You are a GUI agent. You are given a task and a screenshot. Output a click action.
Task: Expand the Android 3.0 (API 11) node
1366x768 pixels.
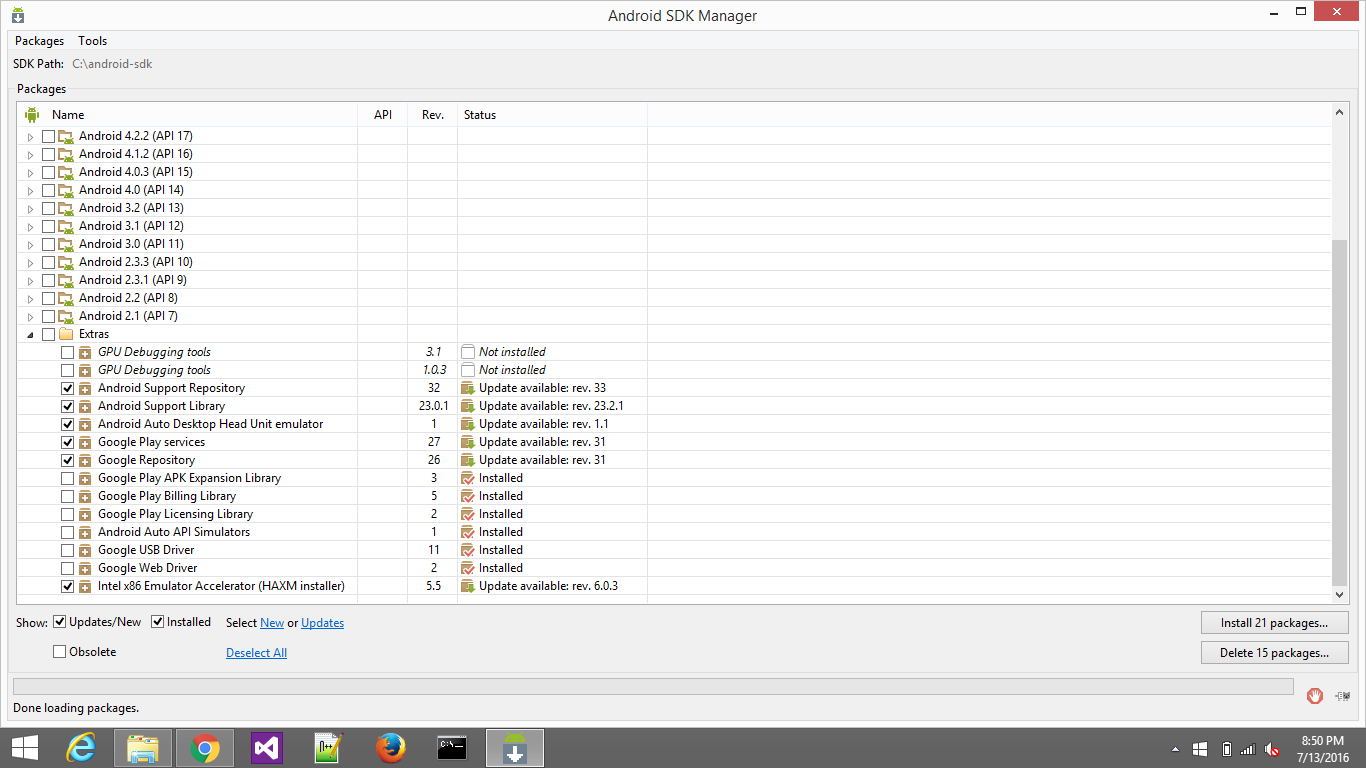tap(30, 244)
